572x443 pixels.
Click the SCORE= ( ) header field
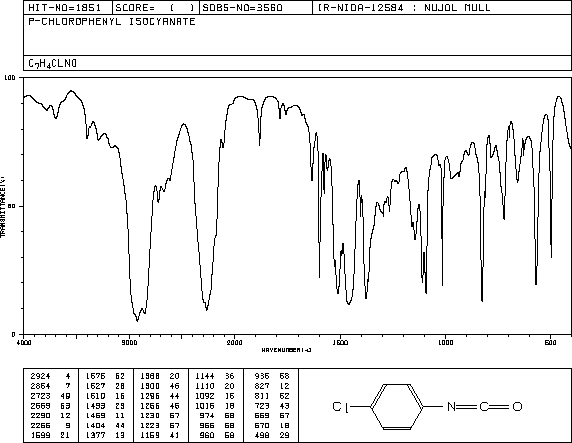(x=155, y=8)
